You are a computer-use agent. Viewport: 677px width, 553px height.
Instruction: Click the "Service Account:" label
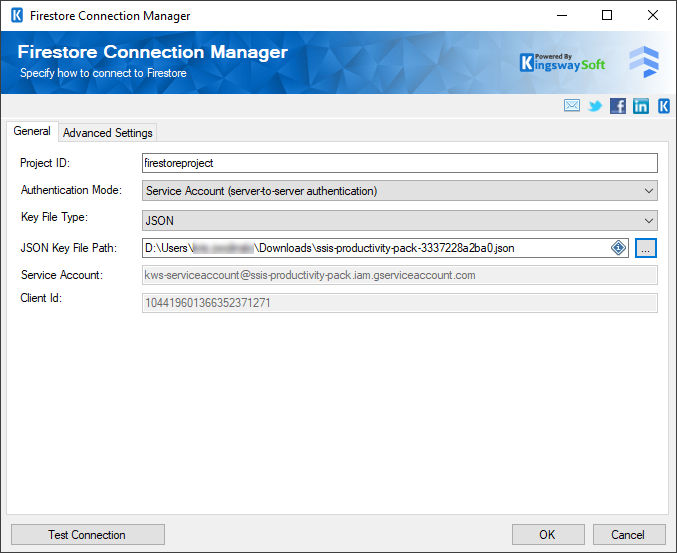click(62, 275)
